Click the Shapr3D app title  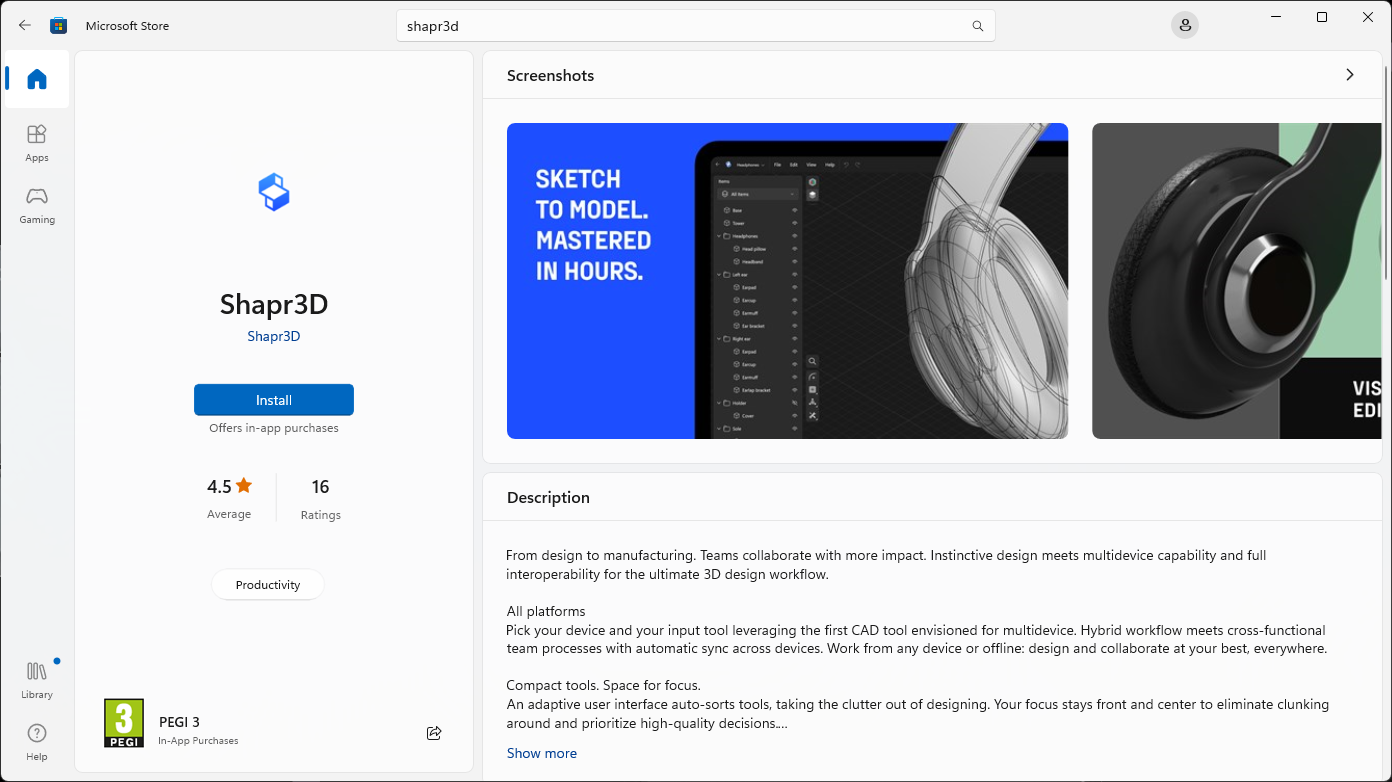pos(274,304)
